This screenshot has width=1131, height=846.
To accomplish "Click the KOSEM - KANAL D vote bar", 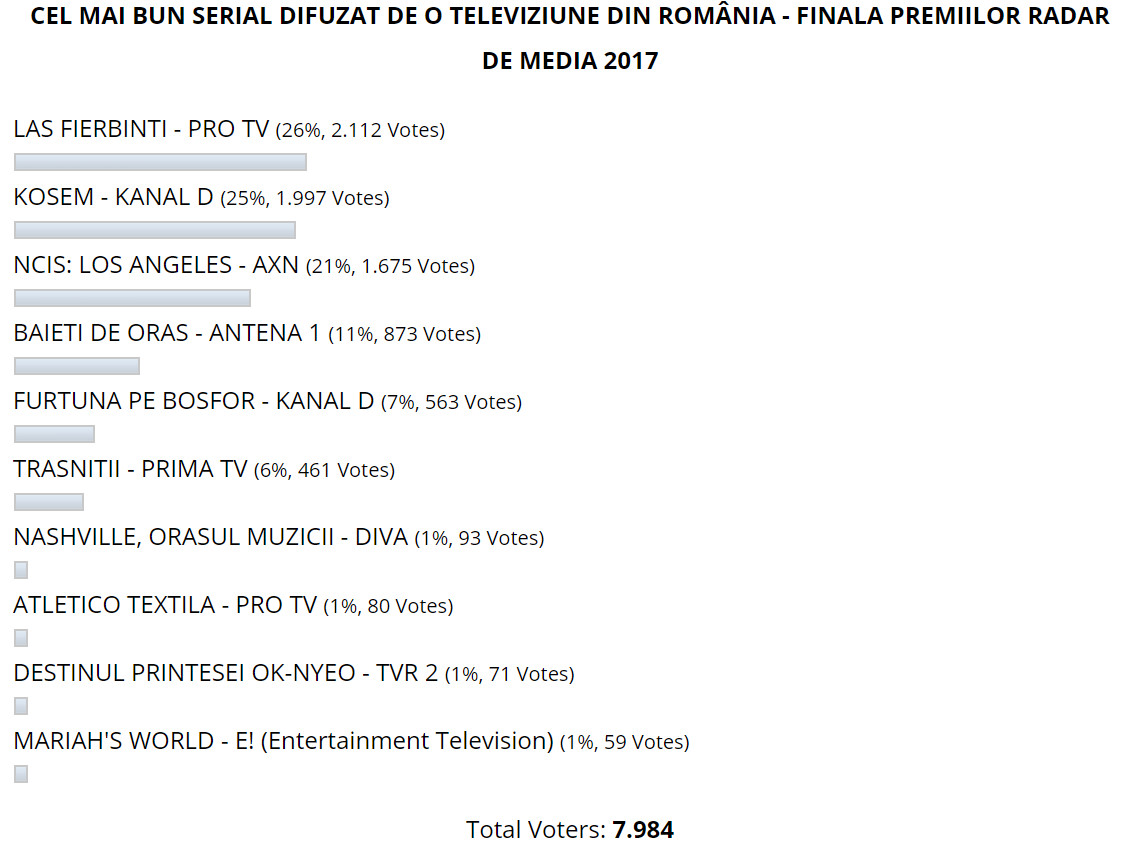I will pos(154,230).
